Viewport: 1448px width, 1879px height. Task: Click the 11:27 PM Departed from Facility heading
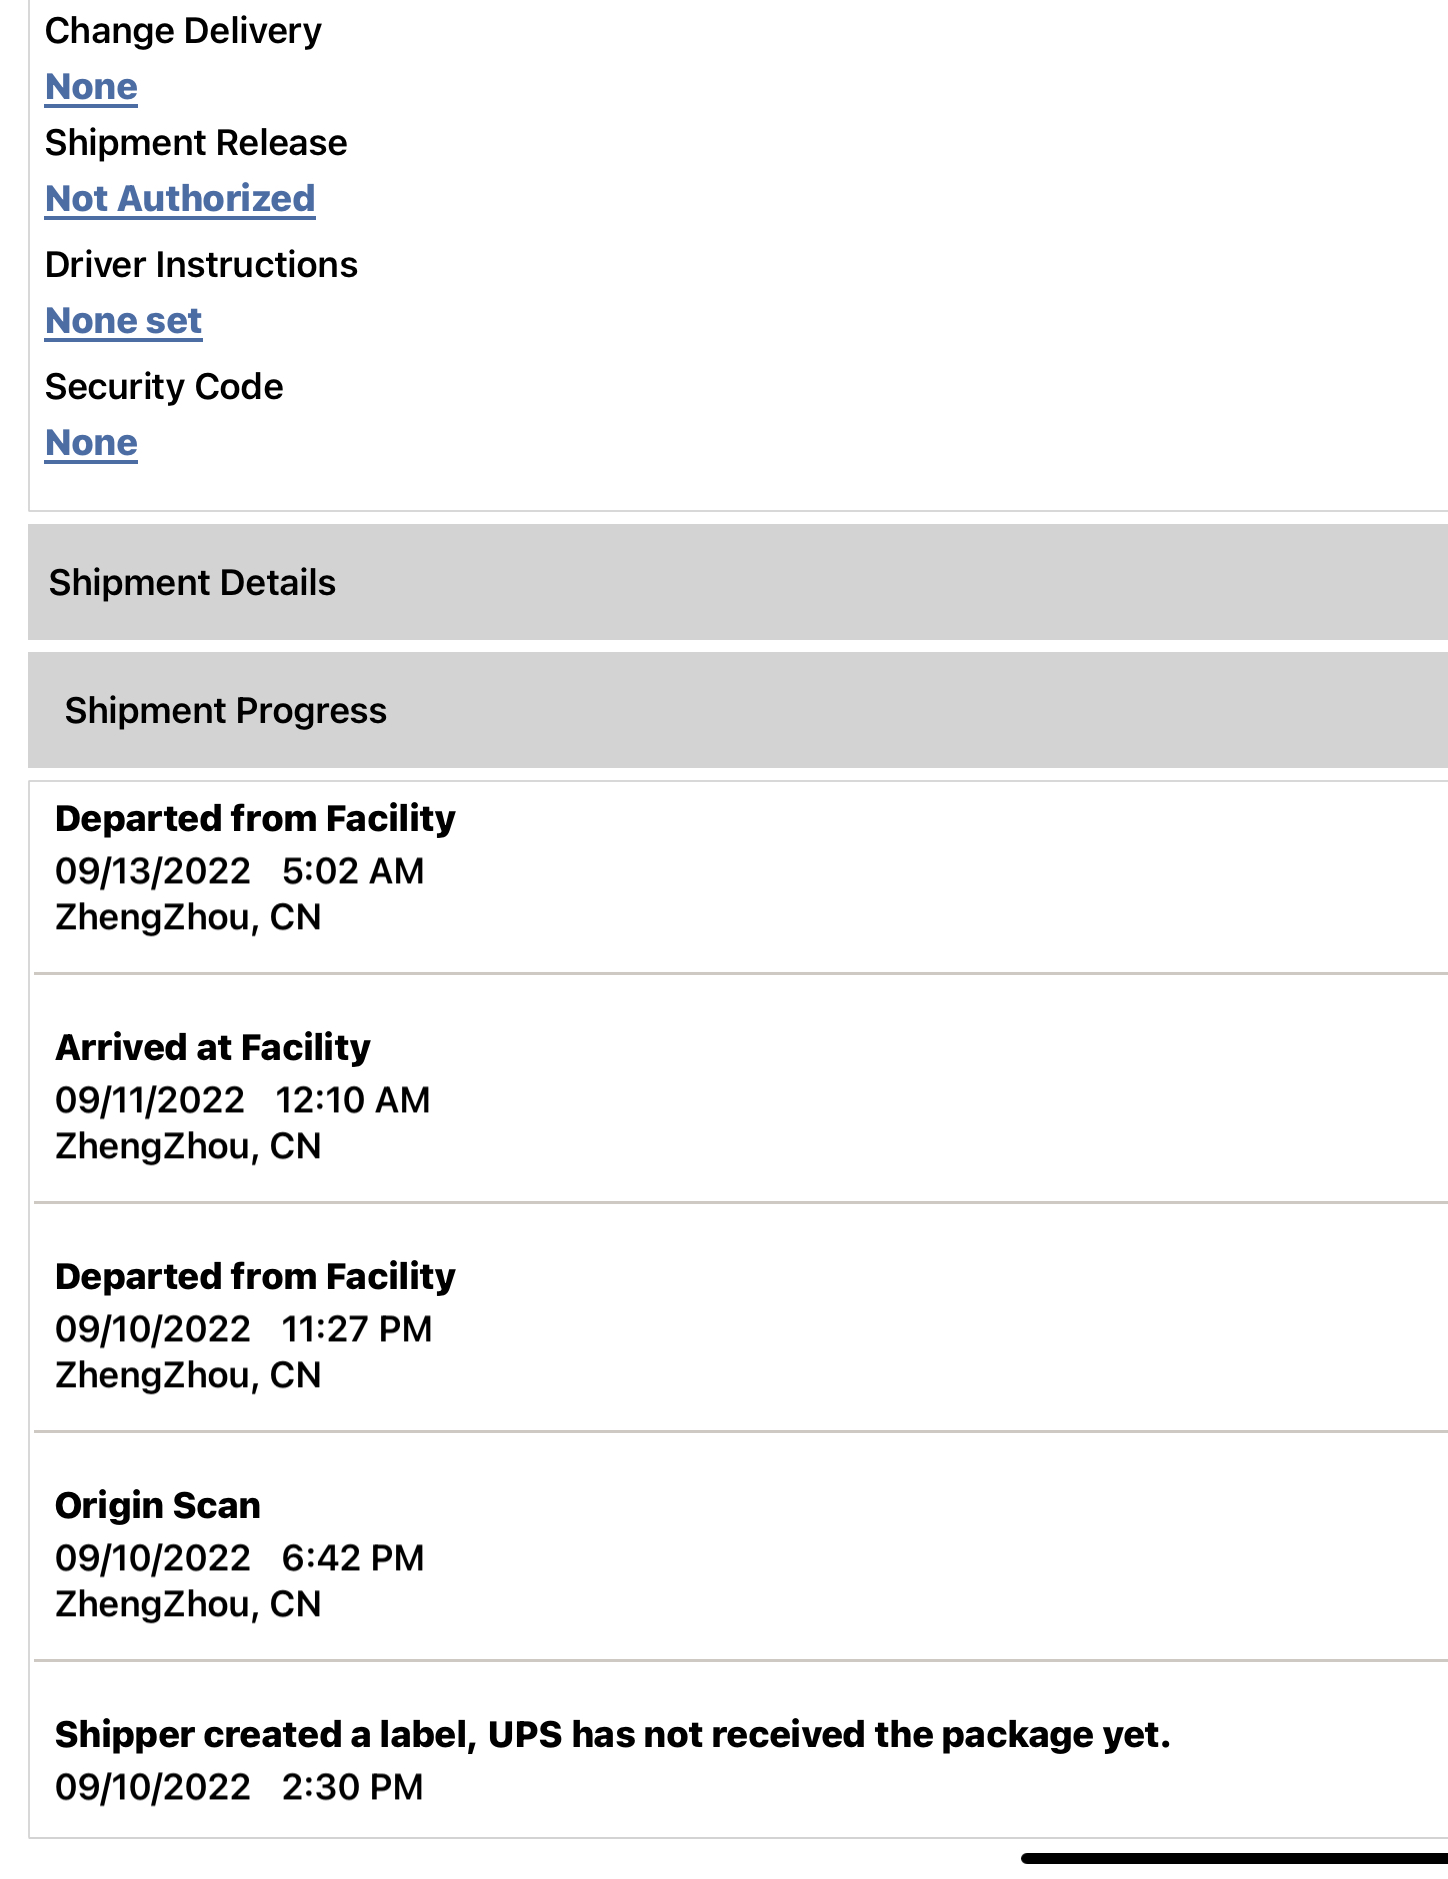255,1277
